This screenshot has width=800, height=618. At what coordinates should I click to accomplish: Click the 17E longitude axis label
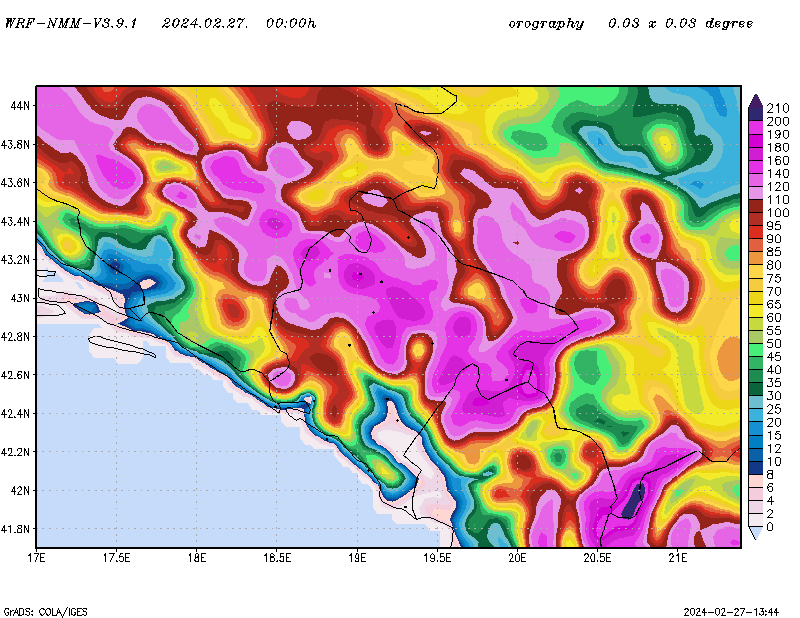pos(36,557)
